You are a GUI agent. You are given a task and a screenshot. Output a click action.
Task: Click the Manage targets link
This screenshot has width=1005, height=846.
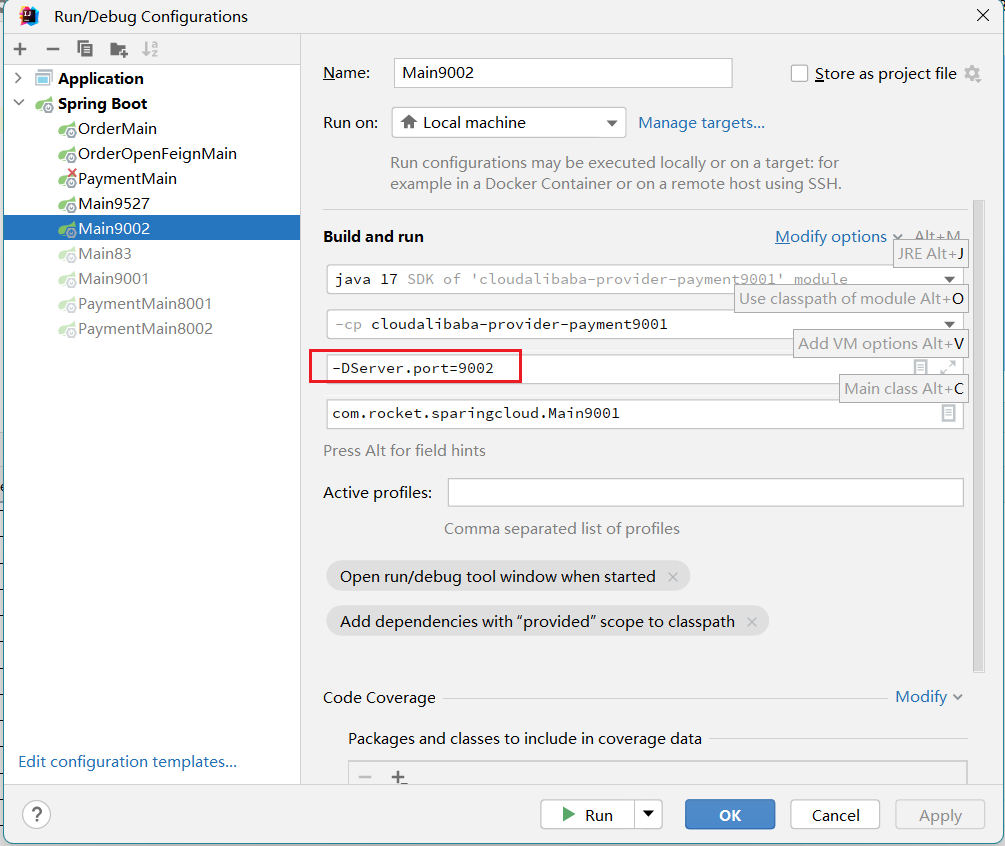(x=701, y=123)
